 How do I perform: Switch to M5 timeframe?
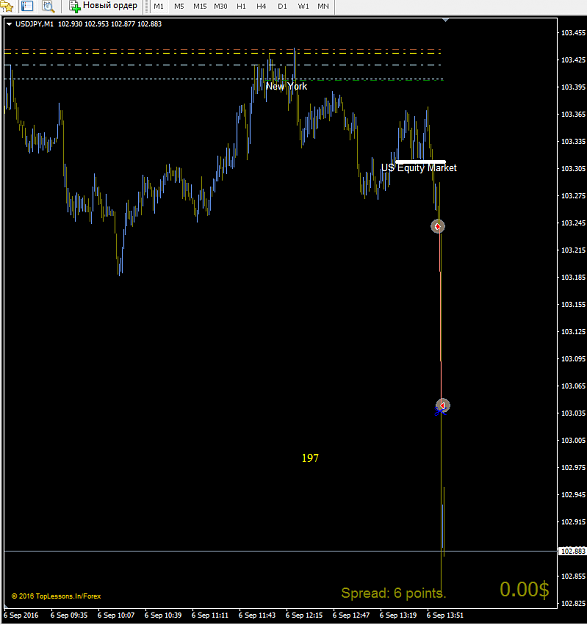[x=179, y=6]
